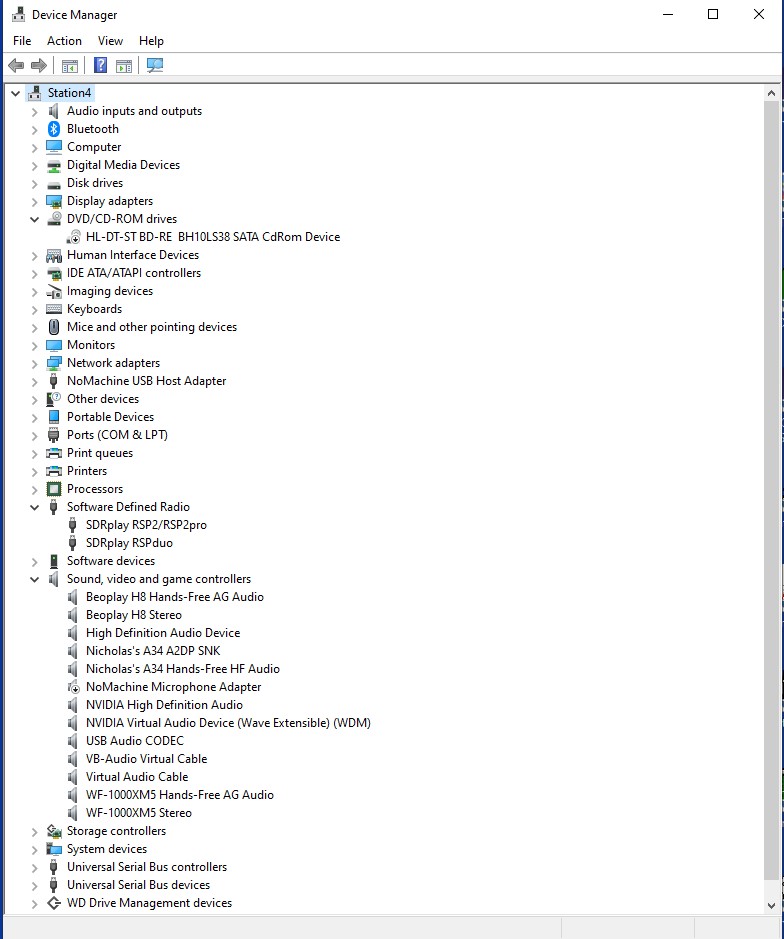Image resolution: width=784 pixels, height=939 pixels.
Task: Click the Human Interface Devices icon
Action: click(x=54, y=255)
